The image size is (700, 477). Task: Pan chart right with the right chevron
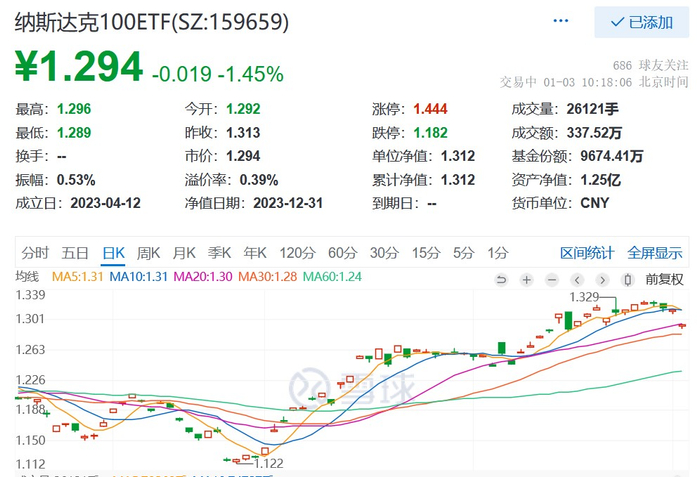click(x=603, y=280)
